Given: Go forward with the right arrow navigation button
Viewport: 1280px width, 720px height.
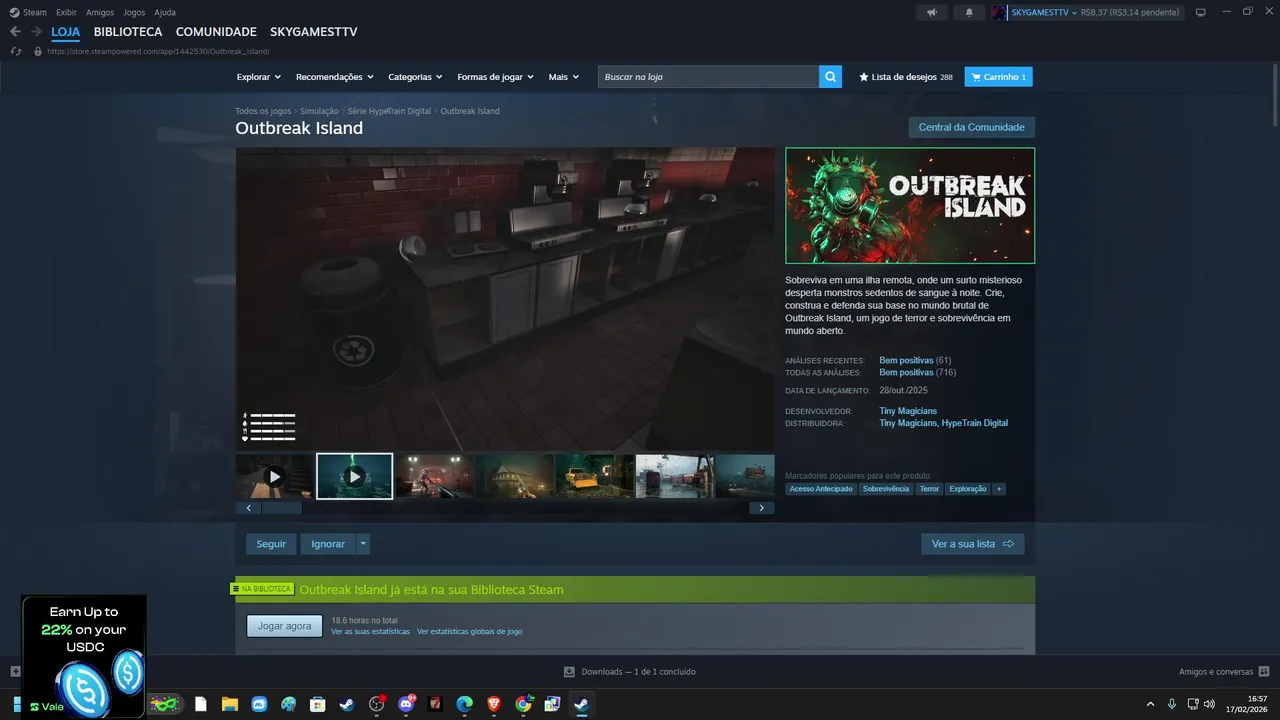Looking at the screenshot, I should [36, 32].
